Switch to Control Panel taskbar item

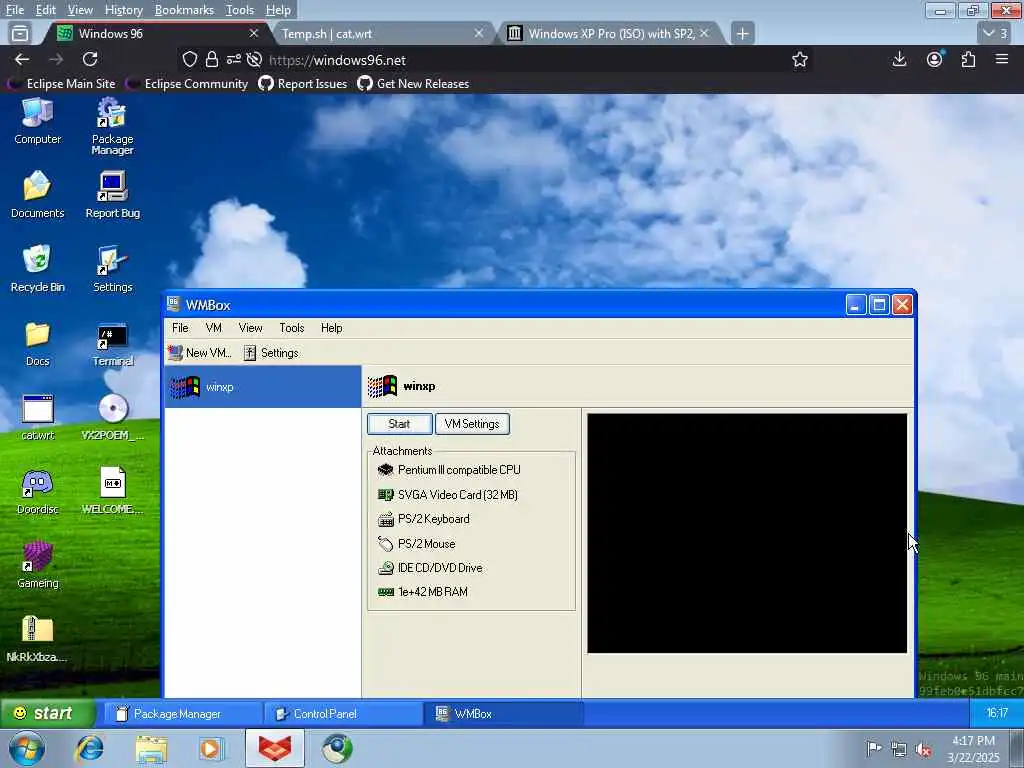coord(344,714)
